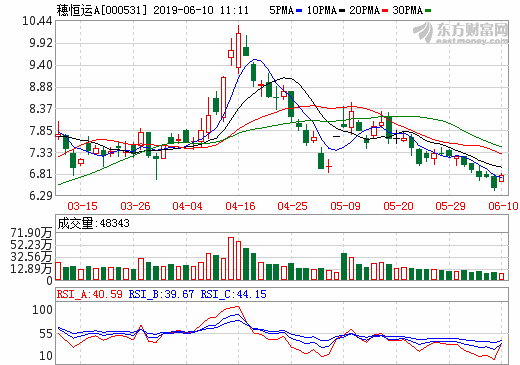Select the 05-09 date label
This screenshot has height=365, width=520.
[x=345, y=206]
